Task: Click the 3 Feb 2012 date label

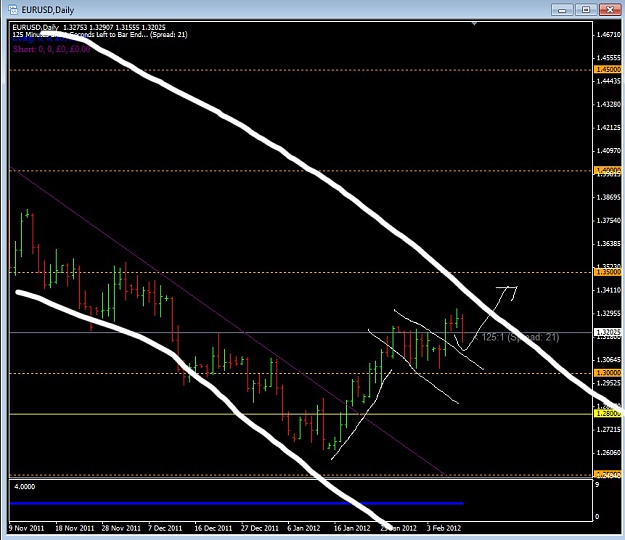Action: [444, 528]
